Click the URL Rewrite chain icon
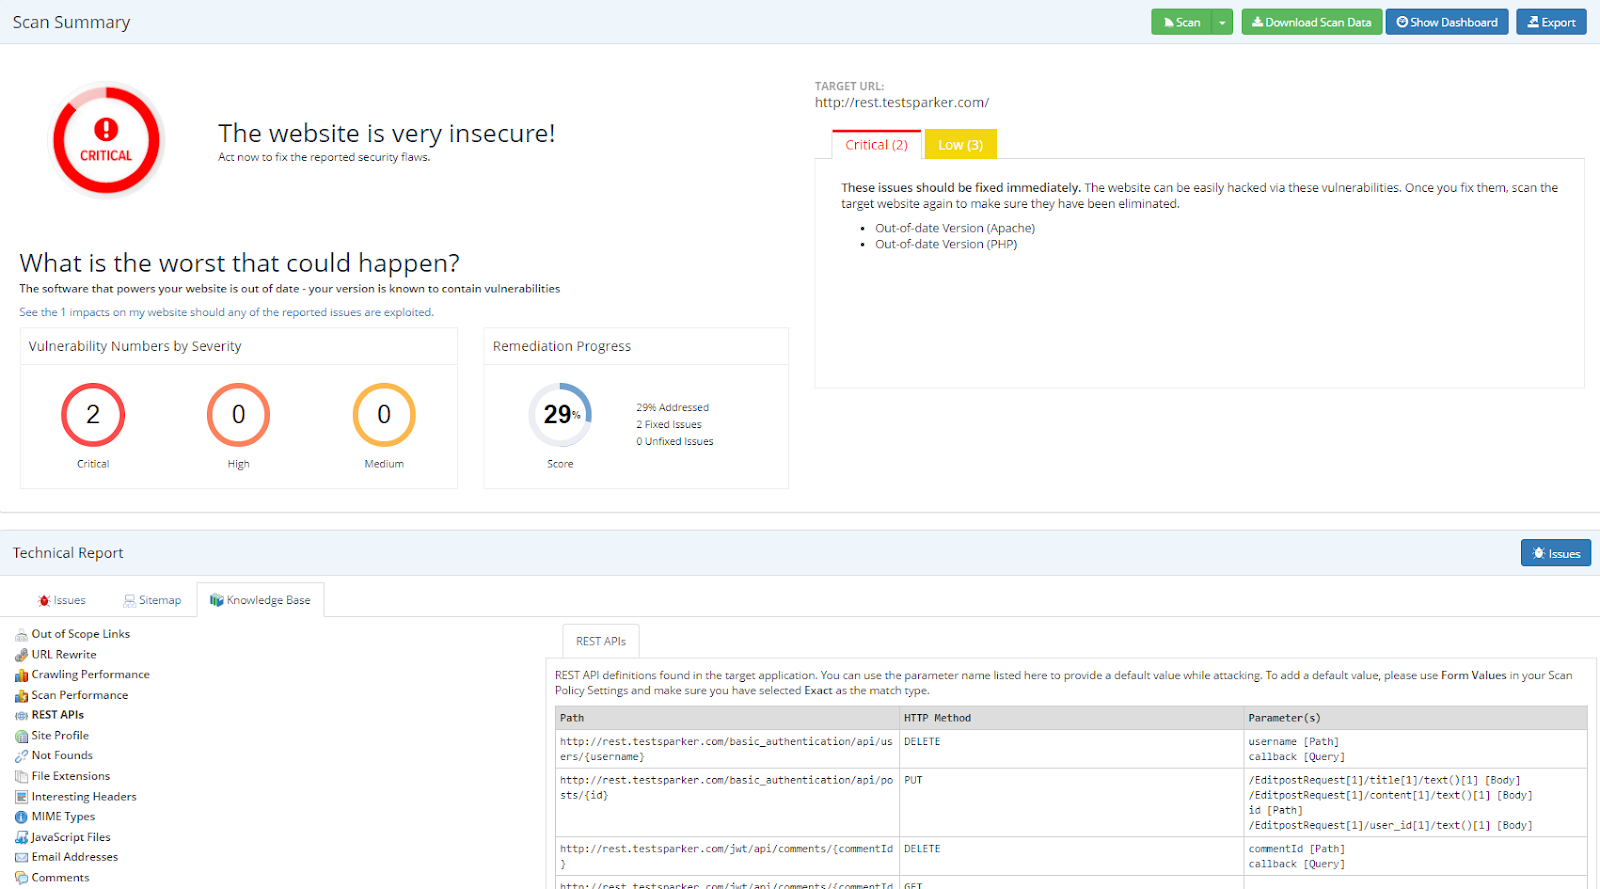Image resolution: width=1600 pixels, height=889 pixels. point(21,655)
